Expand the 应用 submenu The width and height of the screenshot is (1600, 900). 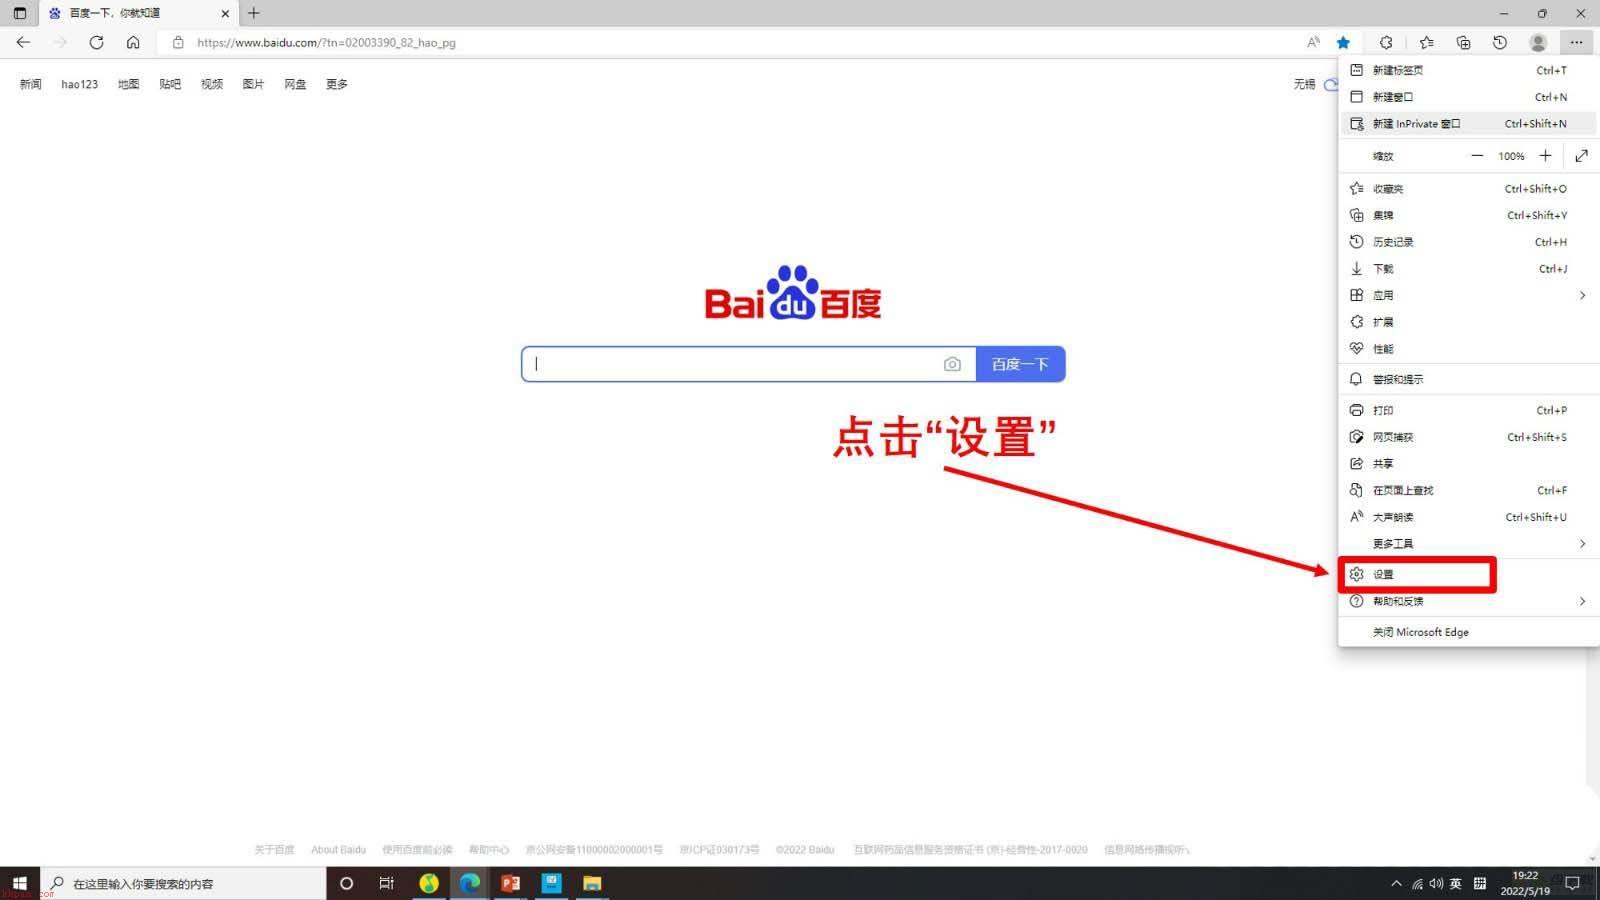pos(1468,295)
